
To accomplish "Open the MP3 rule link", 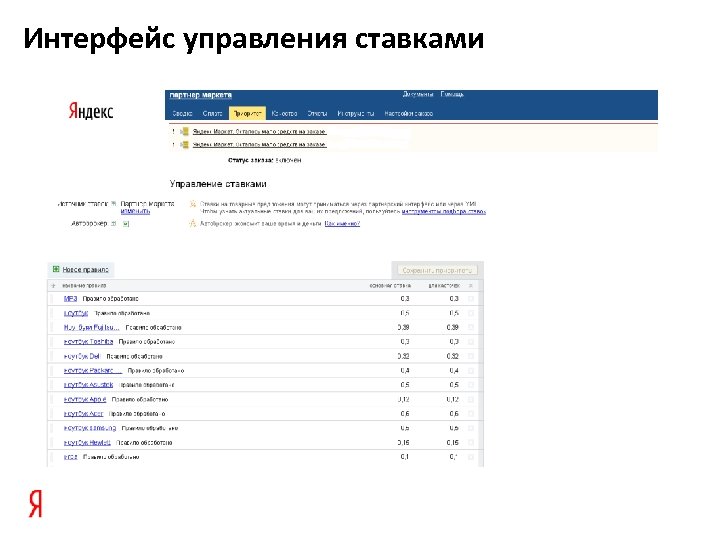I will (70, 298).
